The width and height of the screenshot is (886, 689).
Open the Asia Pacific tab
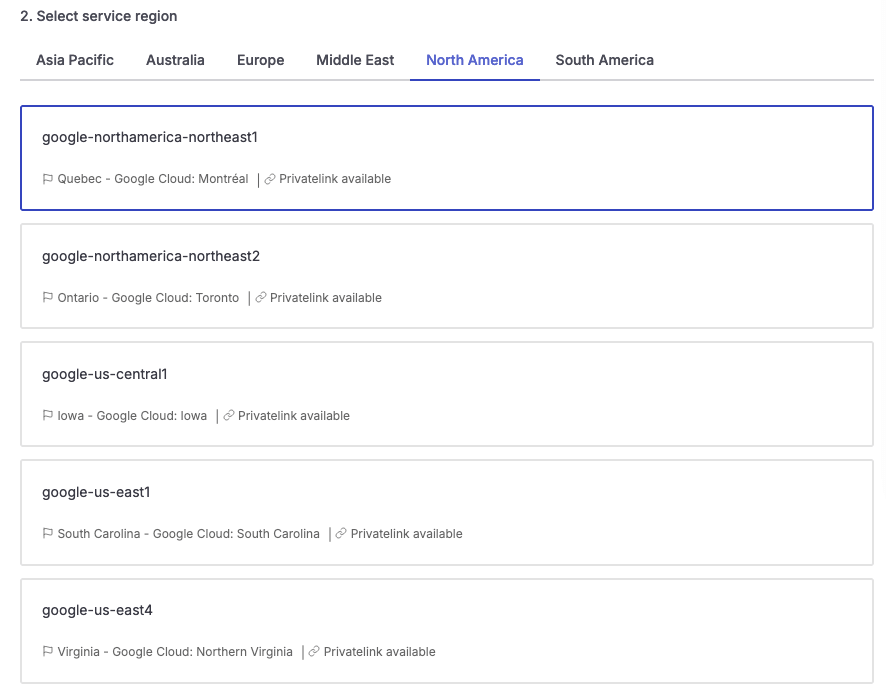click(x=74, y=60)
